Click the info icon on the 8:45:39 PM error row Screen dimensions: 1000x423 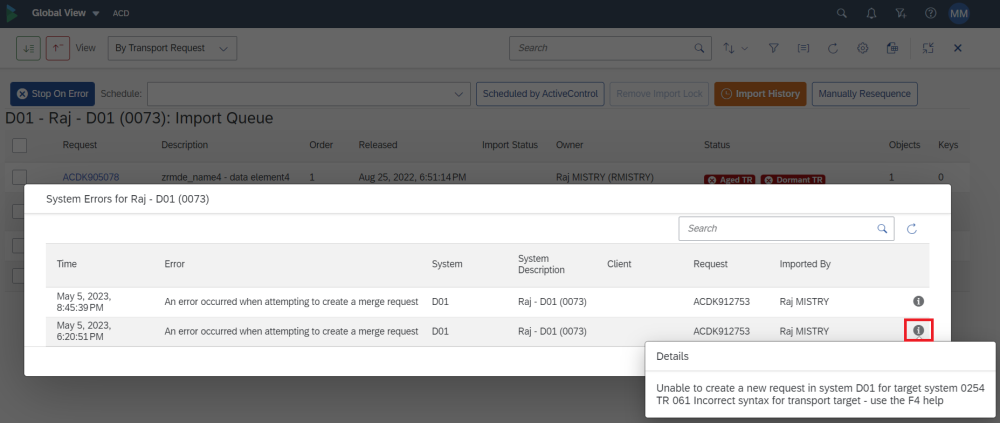(918, 301)
